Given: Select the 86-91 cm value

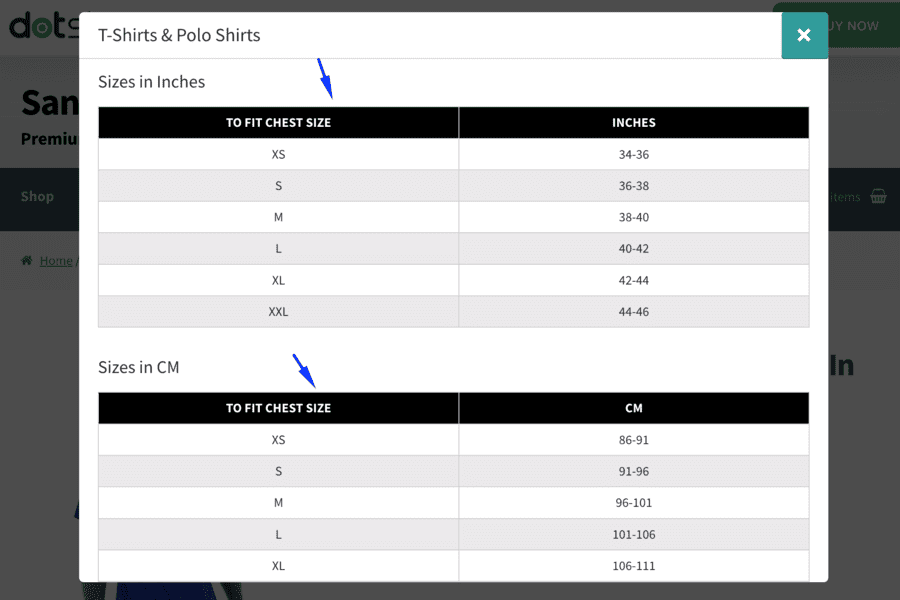Looking at the screenshot, I should (634, 440).
